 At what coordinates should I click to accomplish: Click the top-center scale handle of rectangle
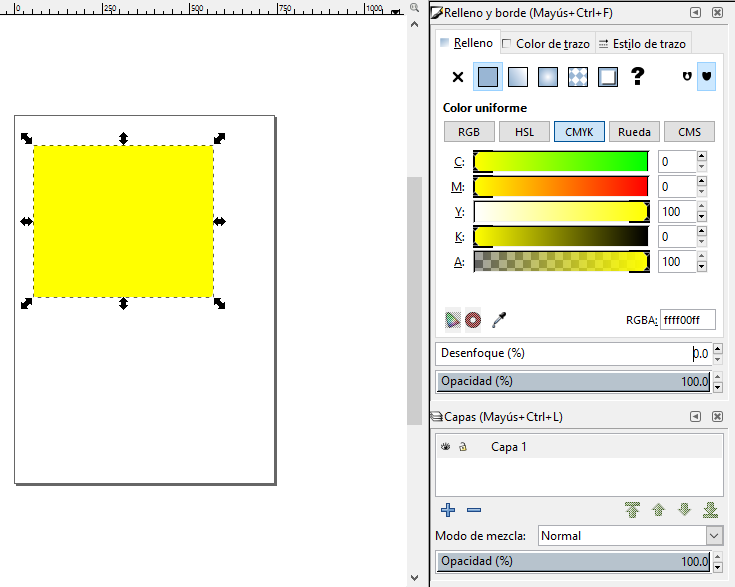(123, 138)
